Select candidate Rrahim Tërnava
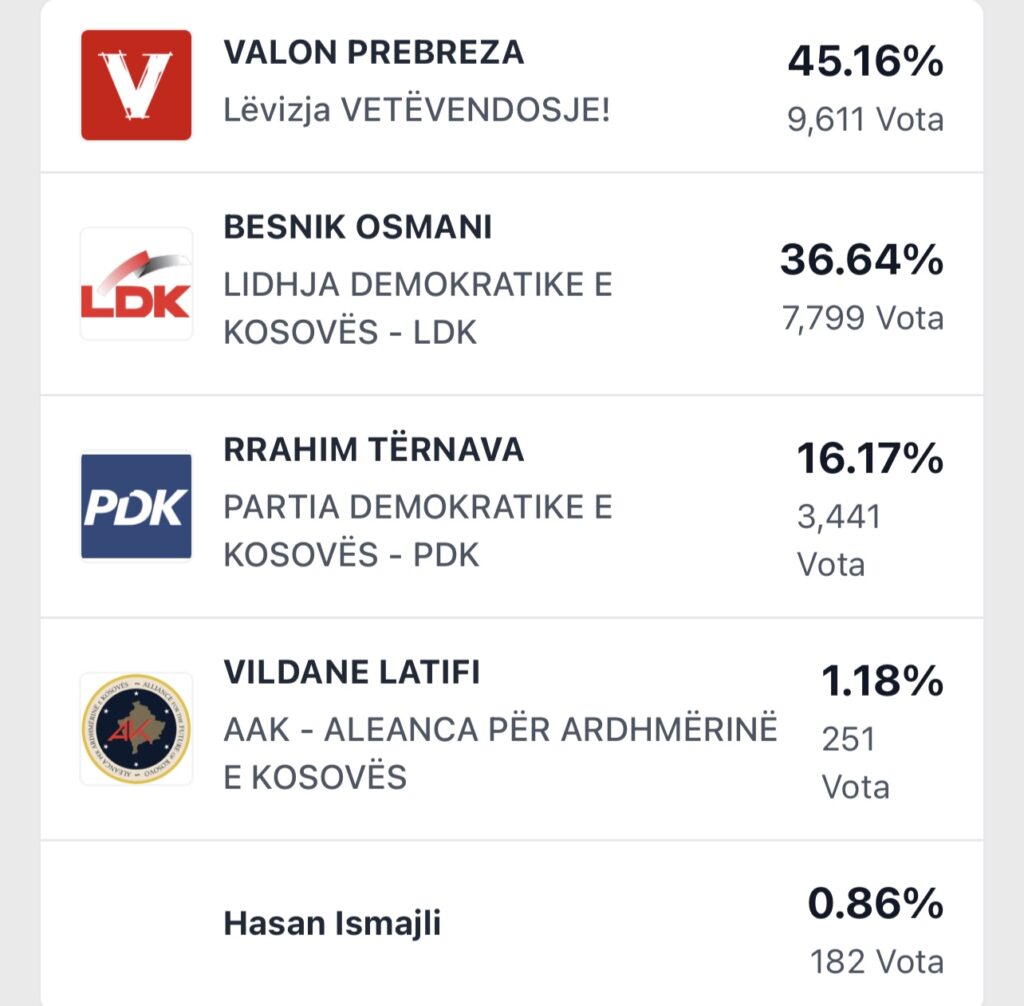The image size is (1024, 1006). tap(373, 450)
